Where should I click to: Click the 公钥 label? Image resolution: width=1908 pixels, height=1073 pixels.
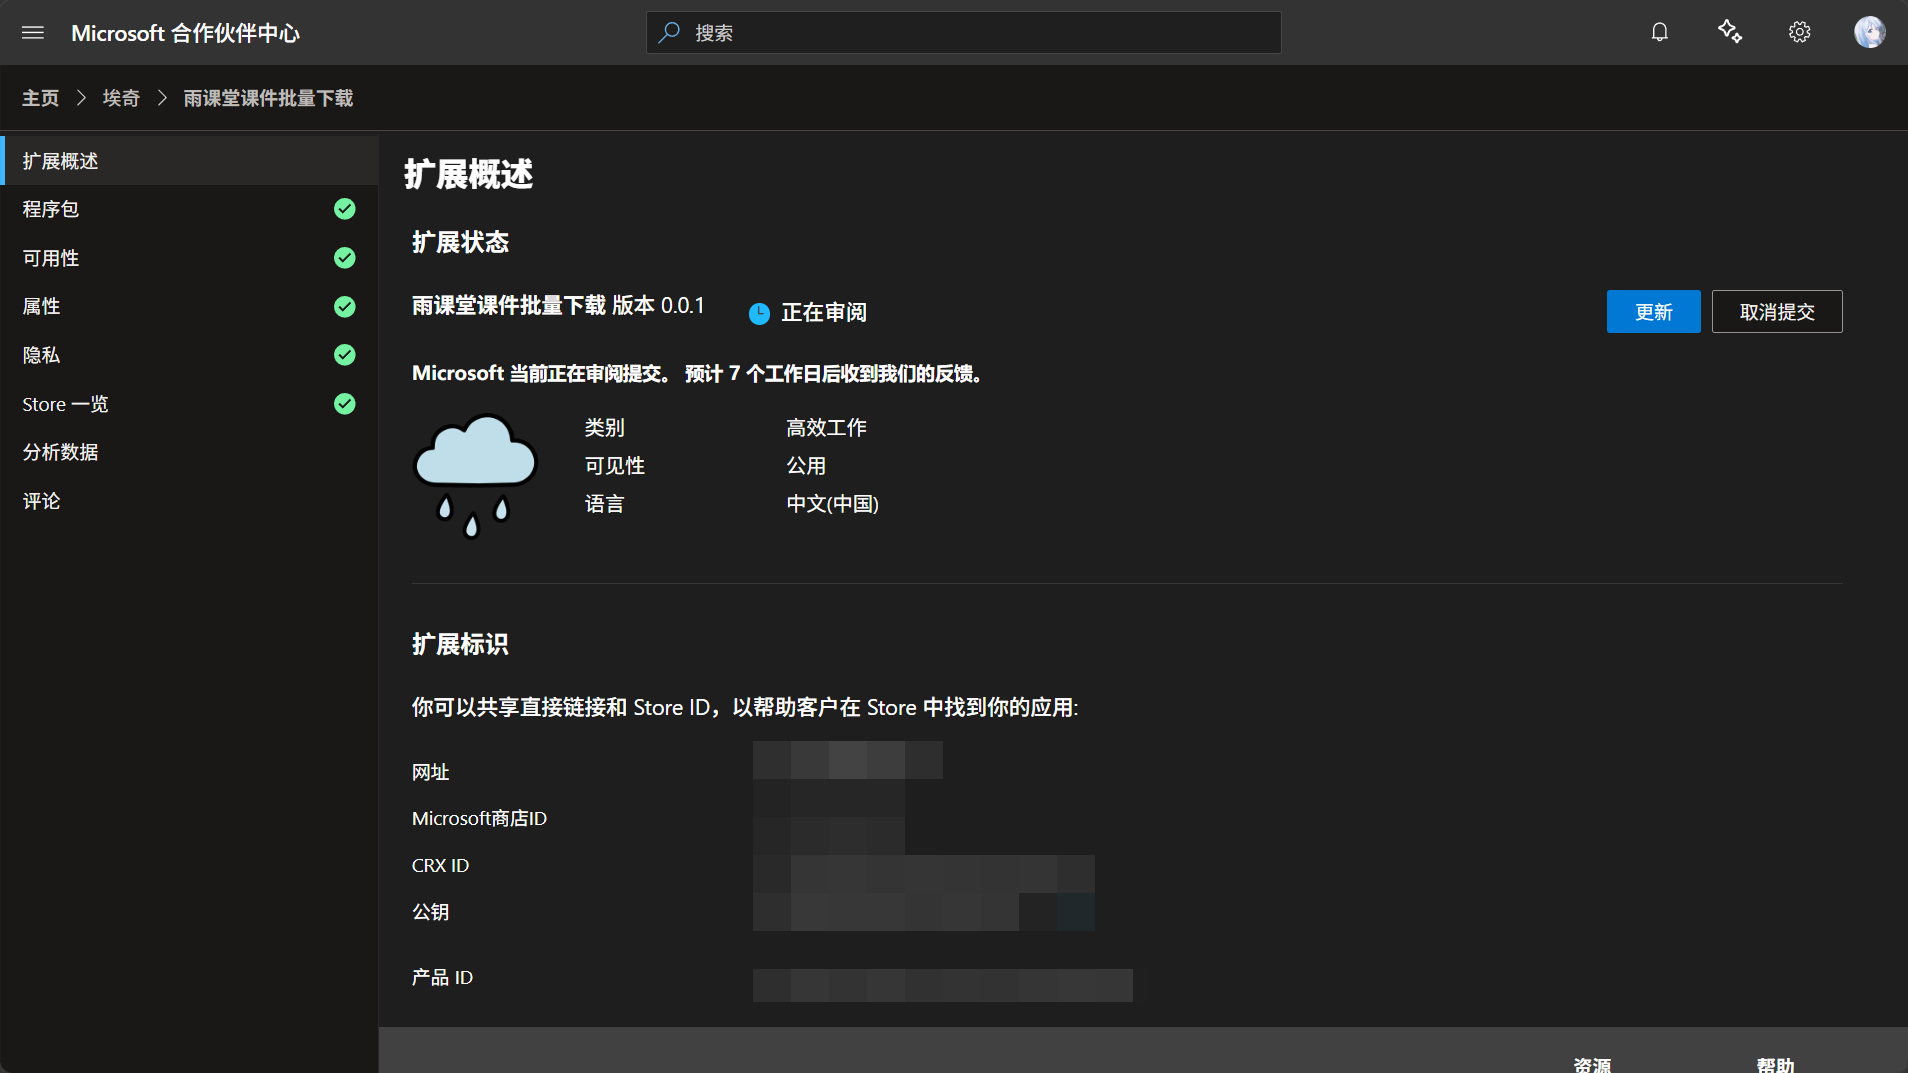[x=430, y=912]
